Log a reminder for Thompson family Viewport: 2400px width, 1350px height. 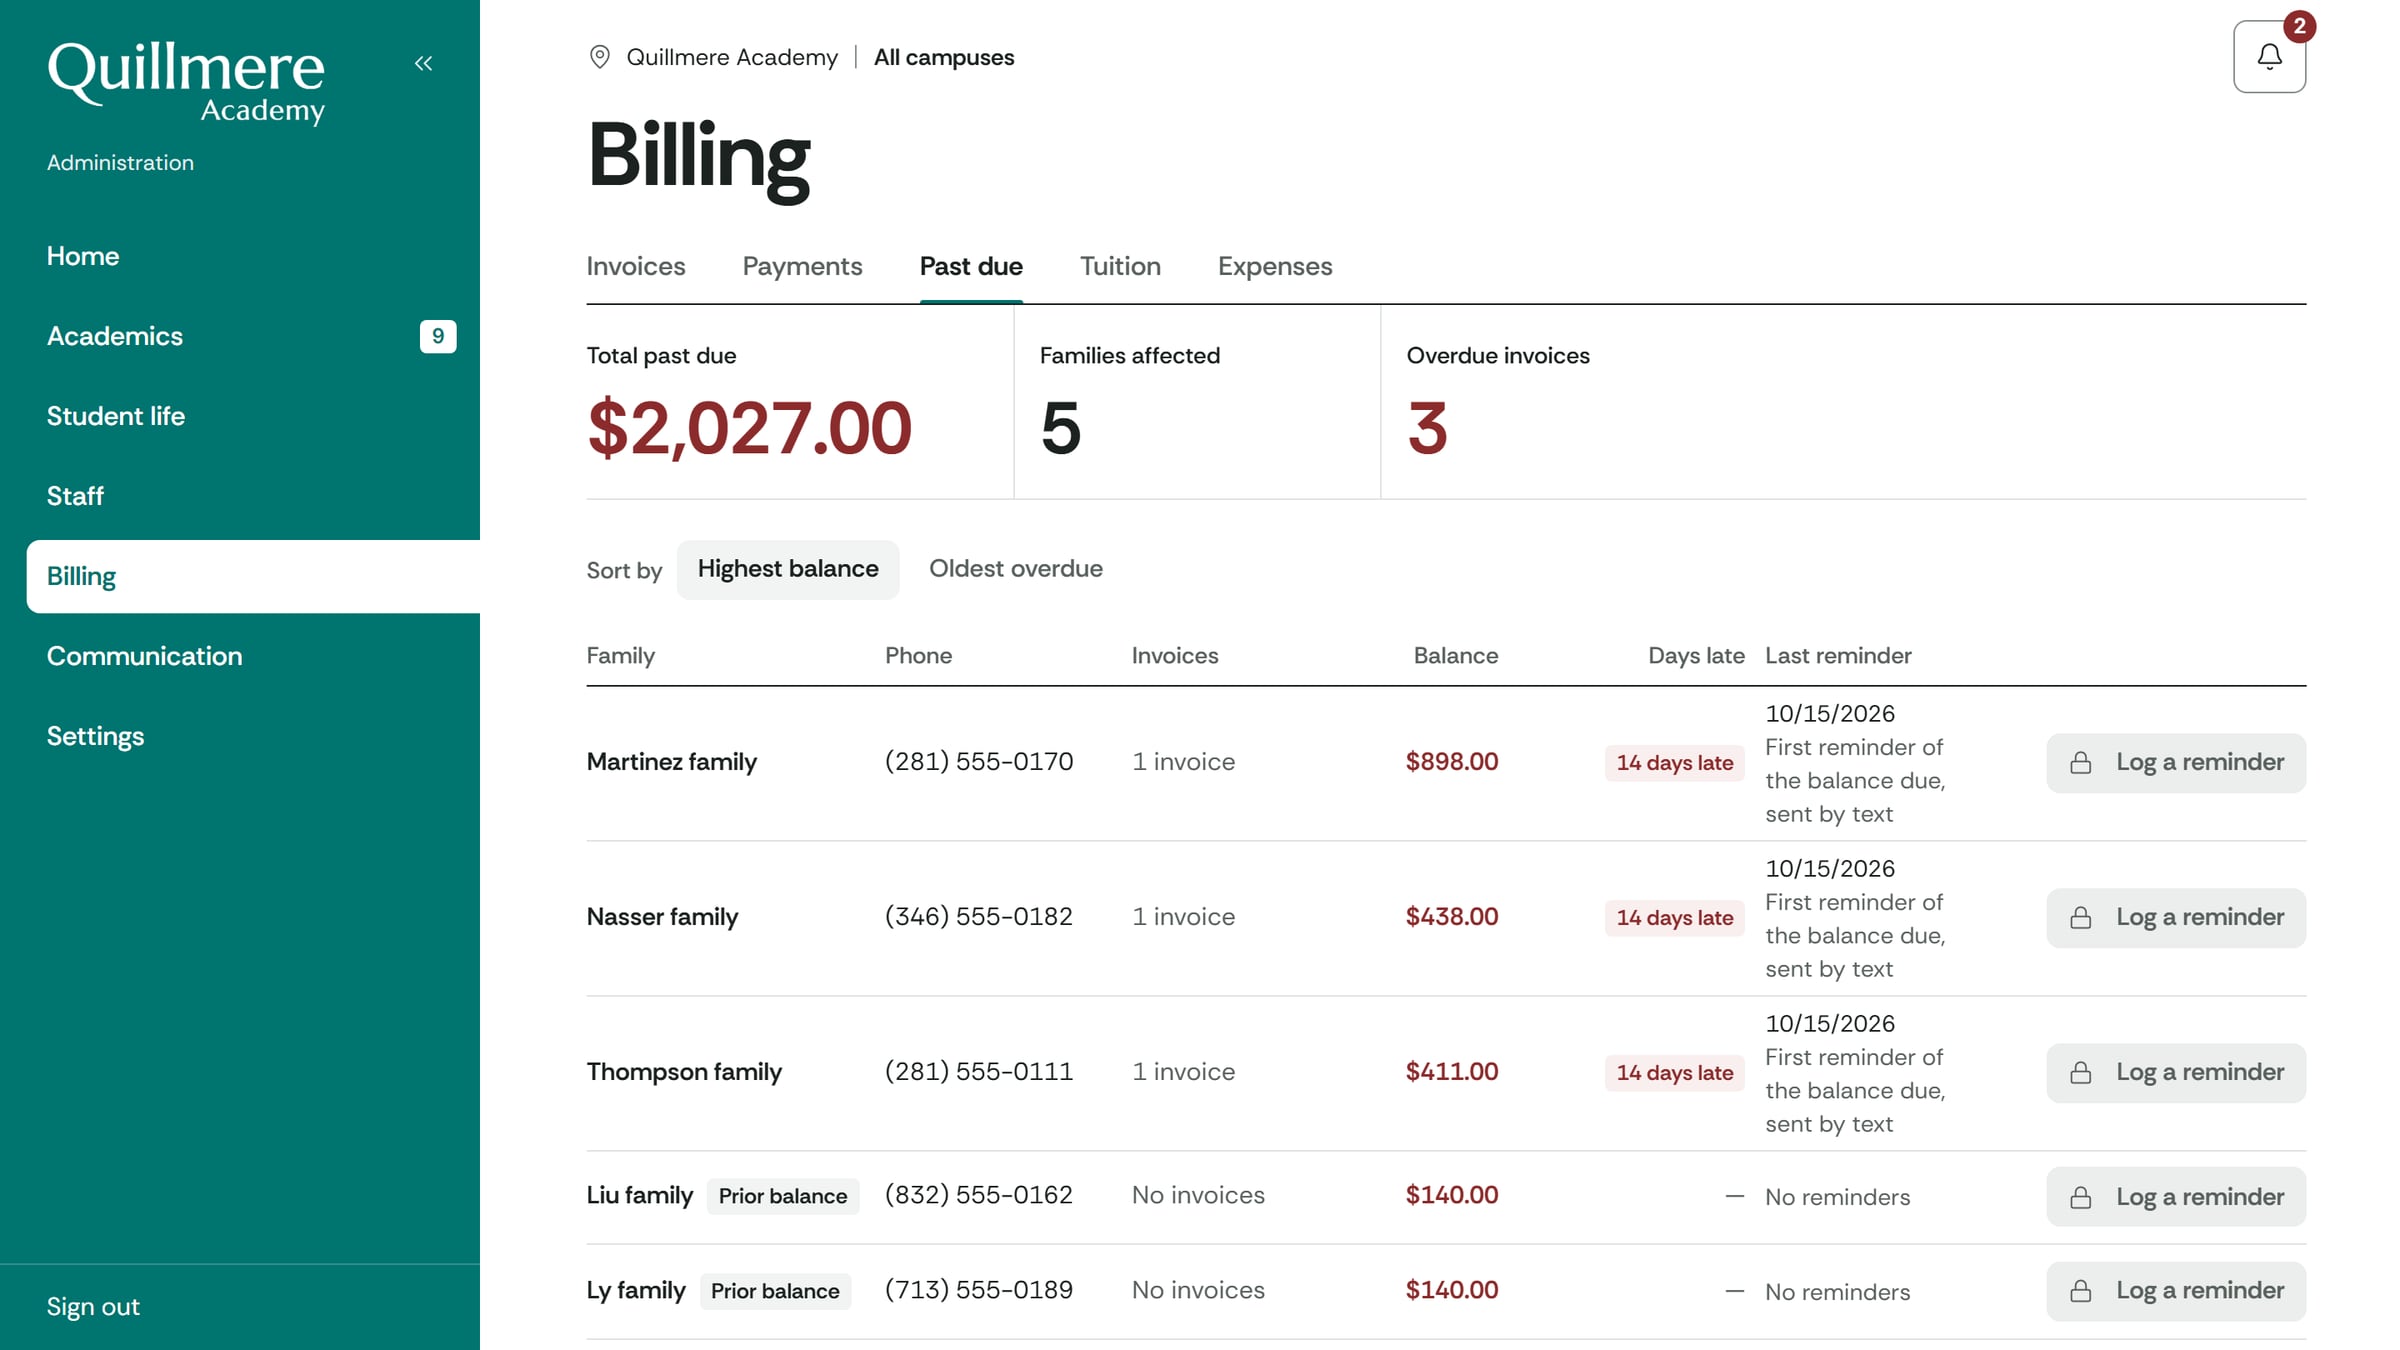click(x=2176, y=1073)
